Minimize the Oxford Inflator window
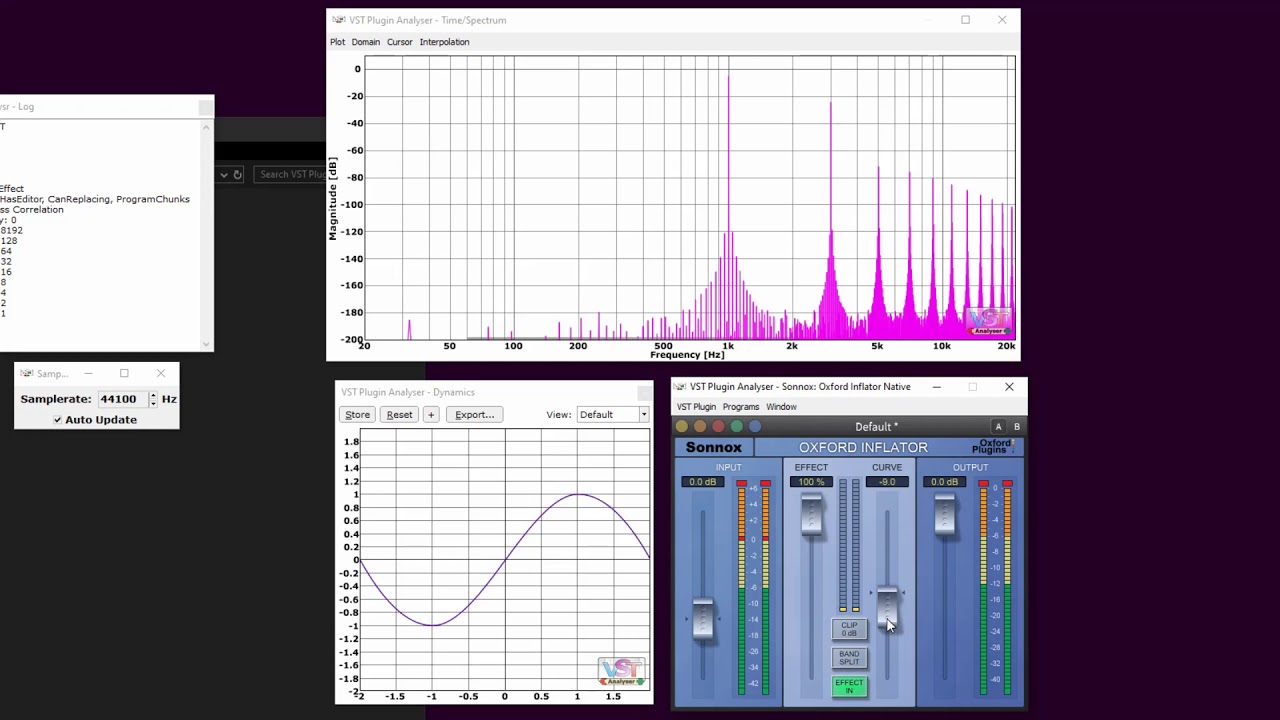 pyautogui.click(x=936, y=387)
